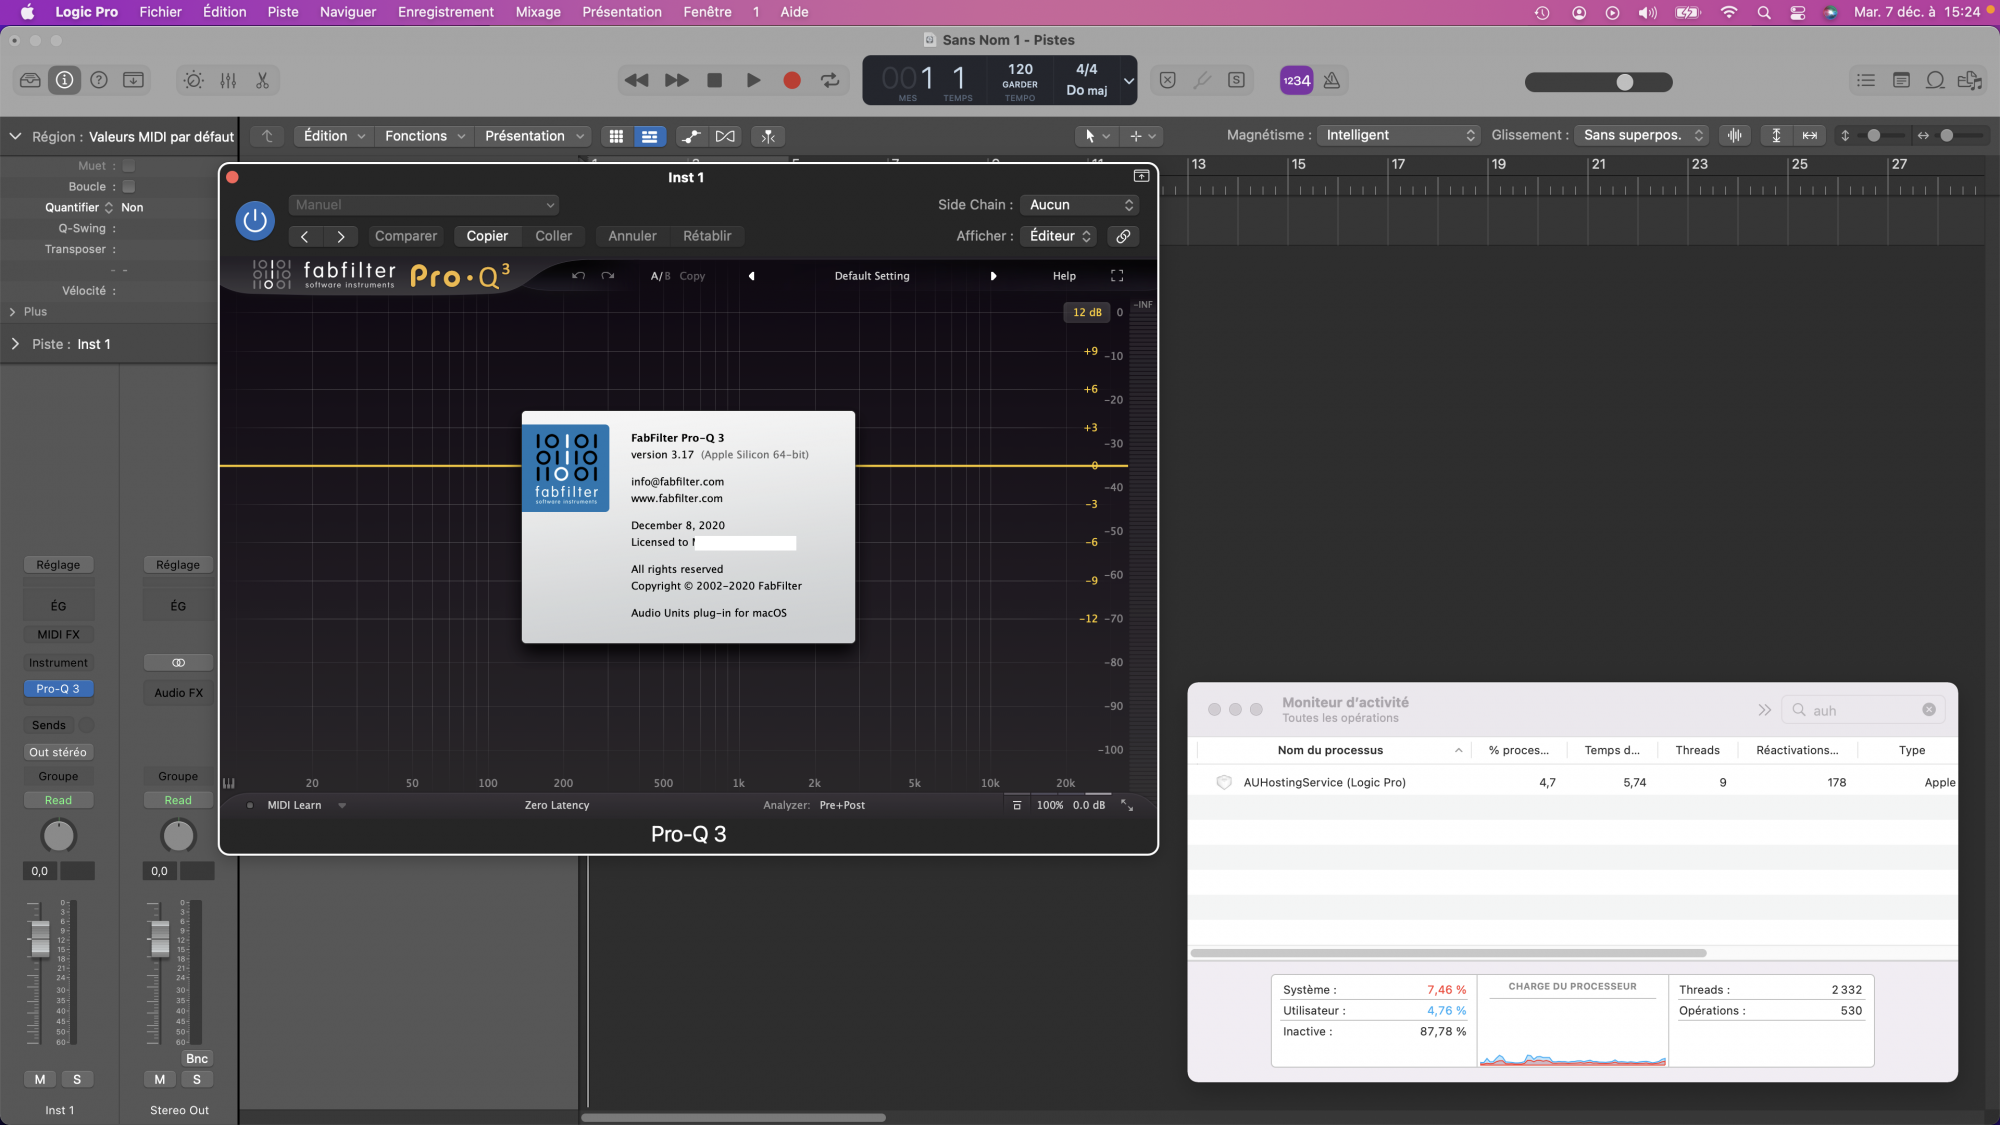Viewport: 2000px width, 1125px height.
Task: Open the Smart Controls dial icon
Action: pyautogui.click(x=194, y=81)
